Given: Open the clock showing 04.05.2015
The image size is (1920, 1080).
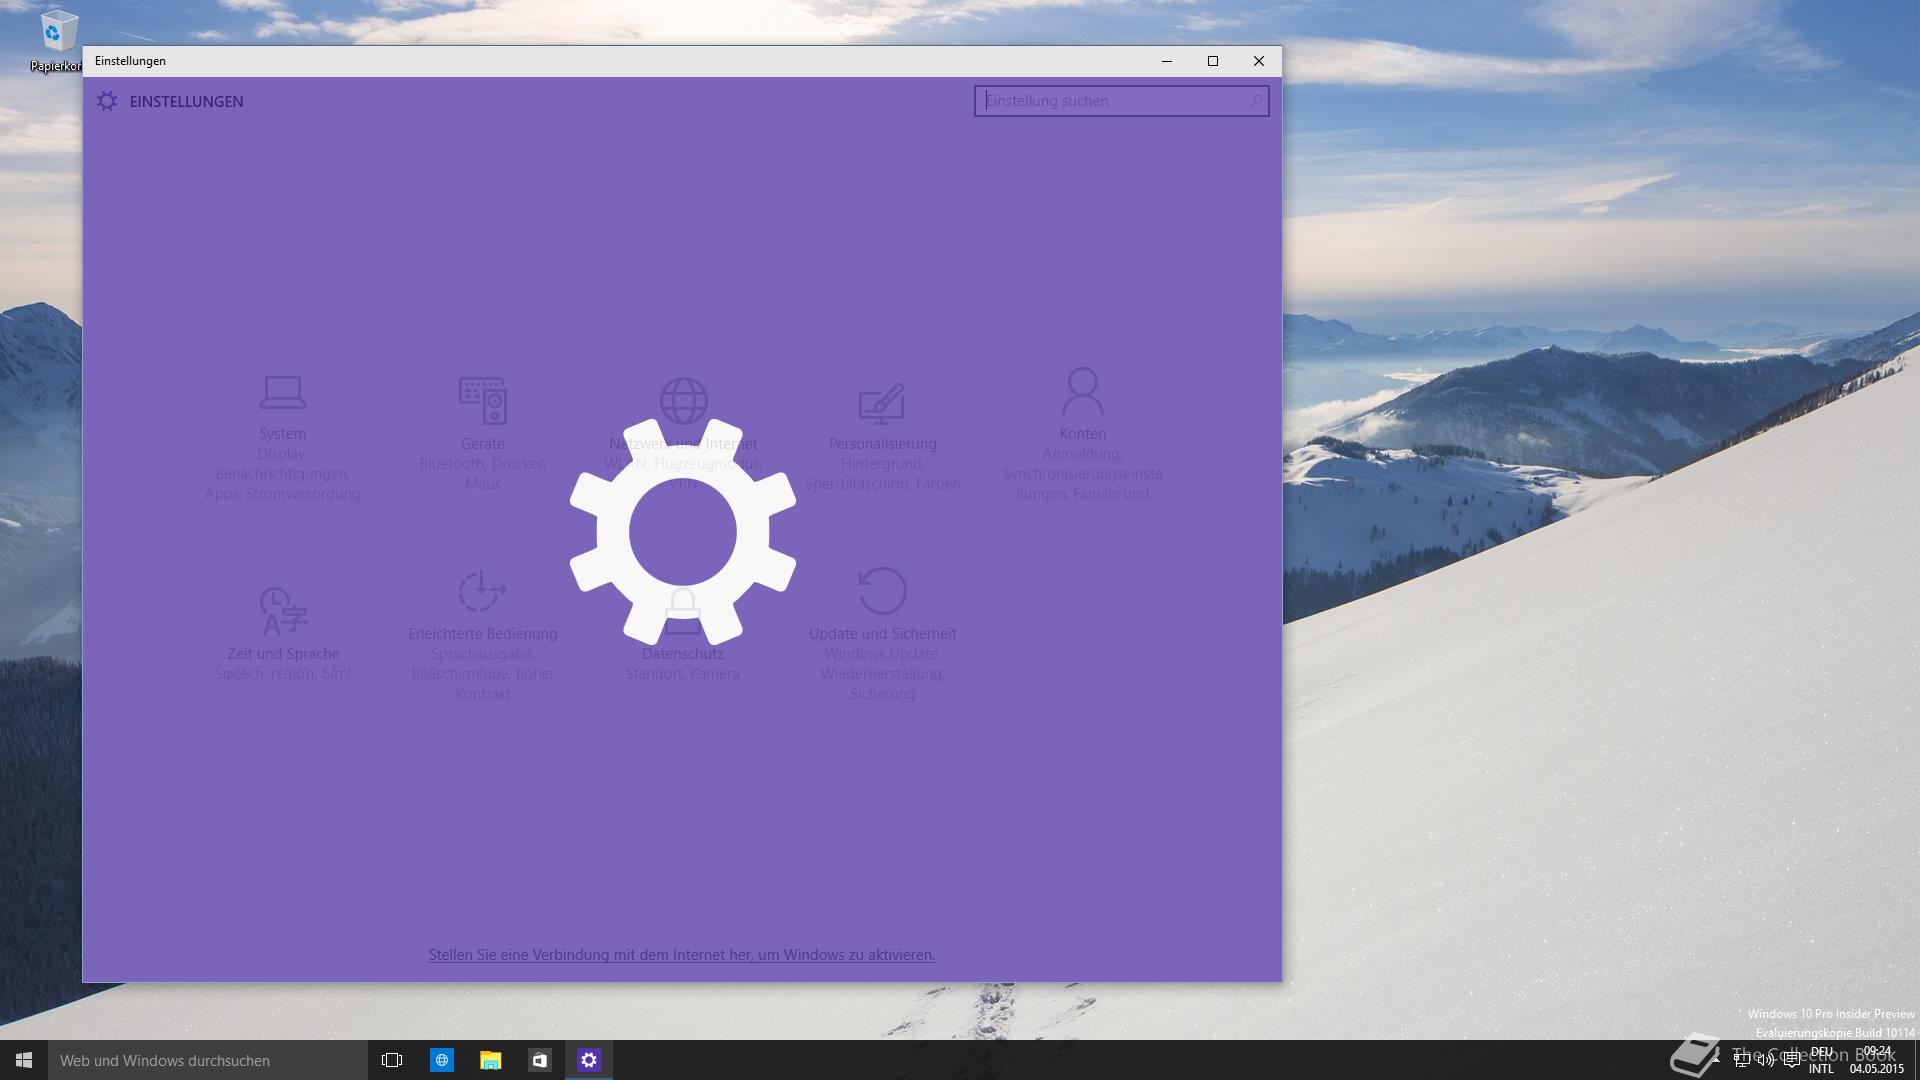Looking at the screenshot, I should (x=1877, y=1060).
